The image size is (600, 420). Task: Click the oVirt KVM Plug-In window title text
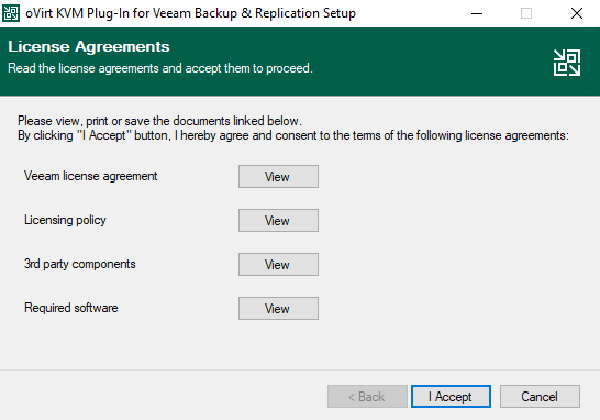pos(191,13)
